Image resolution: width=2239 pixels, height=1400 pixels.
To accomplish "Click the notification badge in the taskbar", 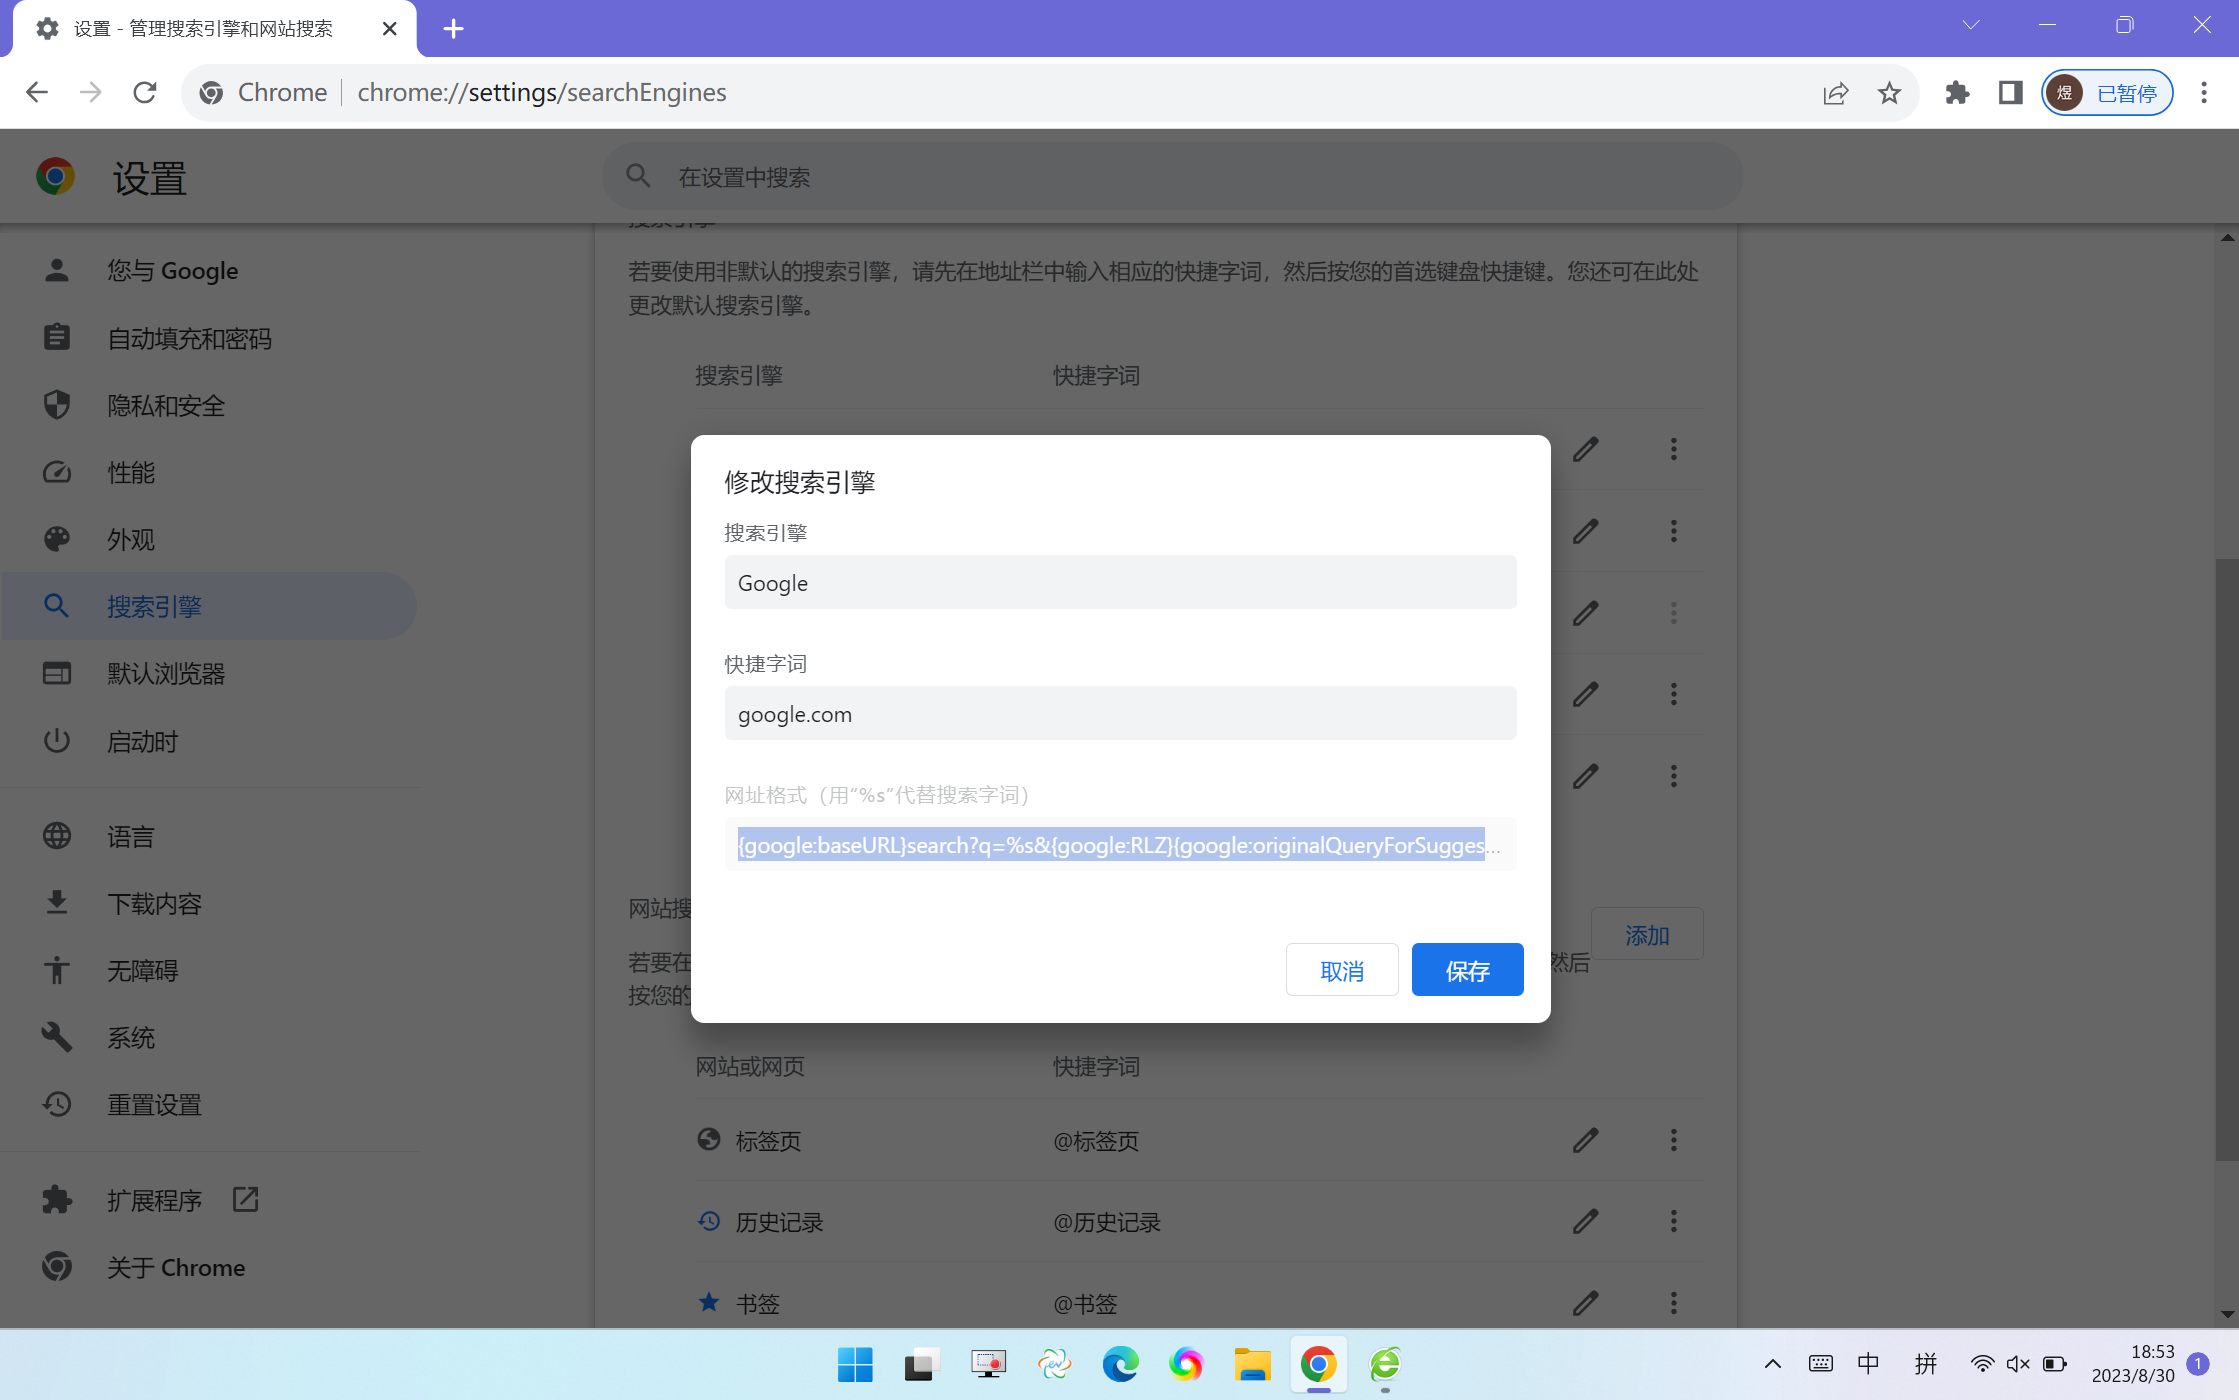I will pyautogui.click(x=2198, y=1364).
